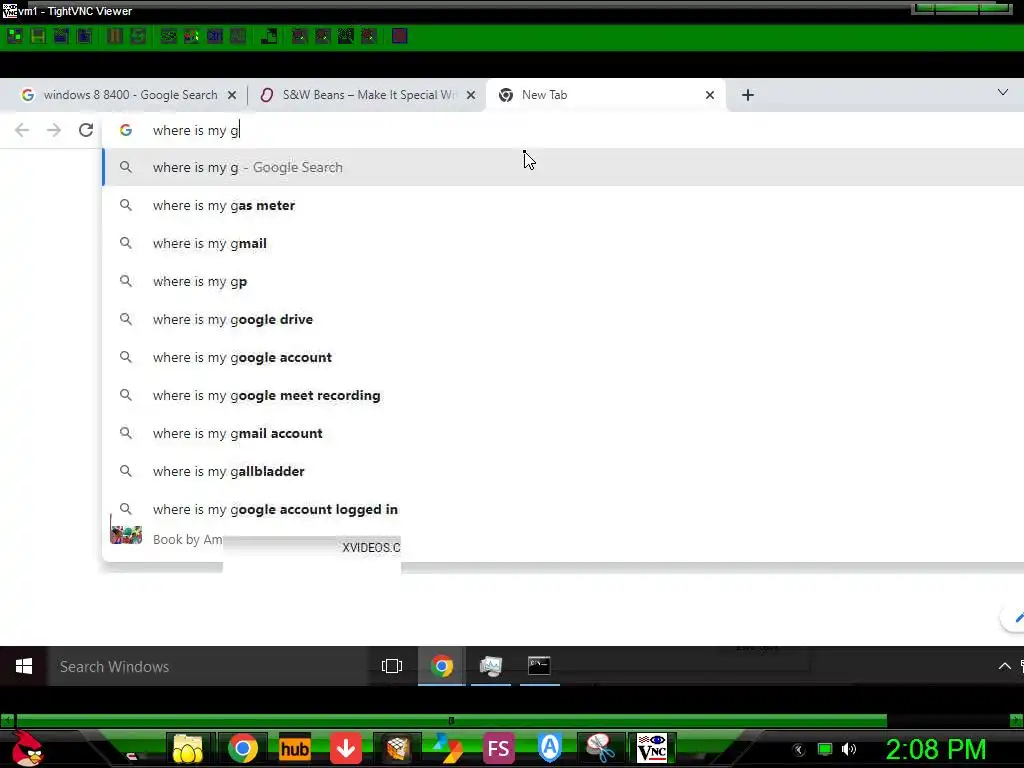Open TightVNC file transfer icon

point(268,36)
